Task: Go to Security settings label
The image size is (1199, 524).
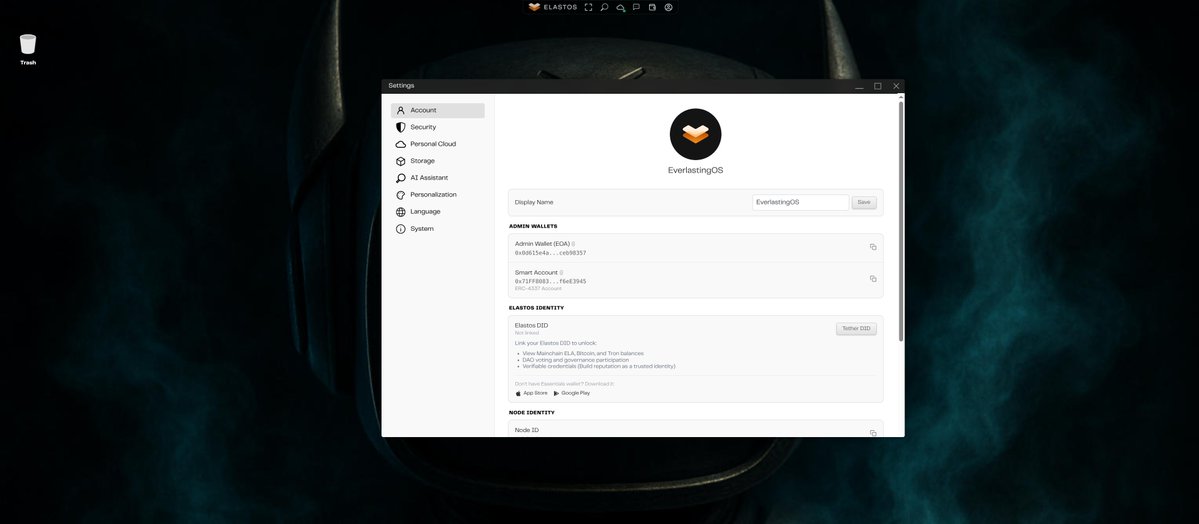Action: tap(423, 127)
